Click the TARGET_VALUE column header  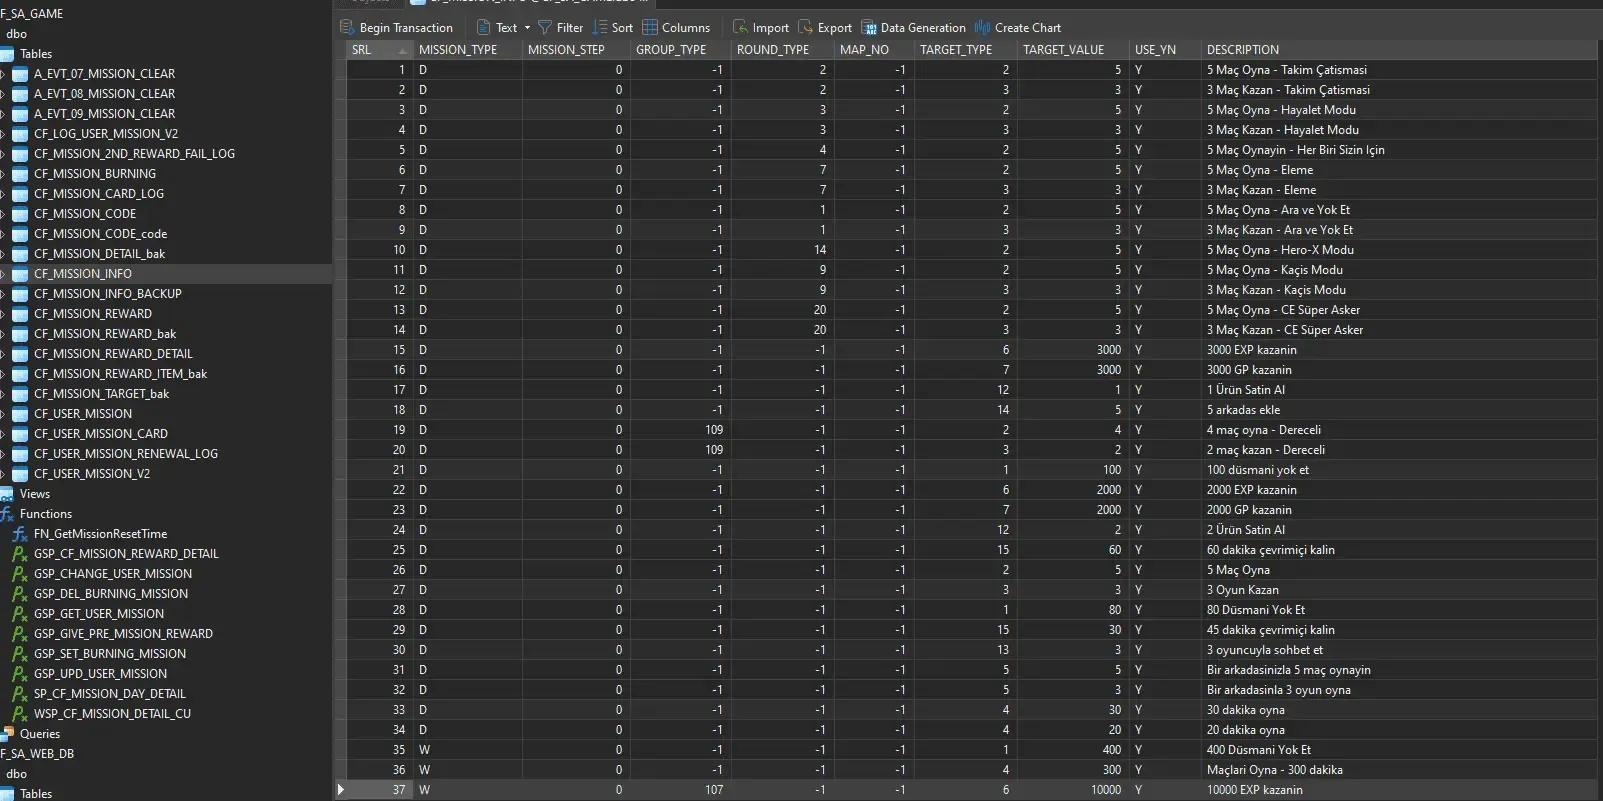click(x=1063, y=50)
